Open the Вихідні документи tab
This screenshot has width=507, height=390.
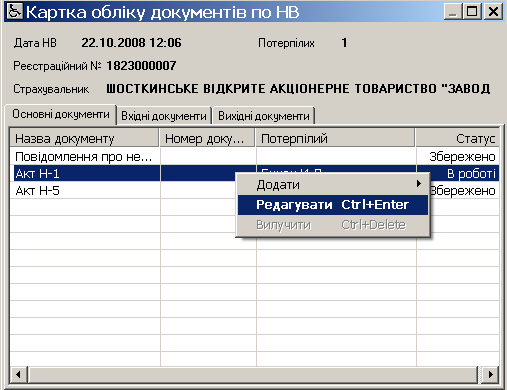click(x=264, y=116)
